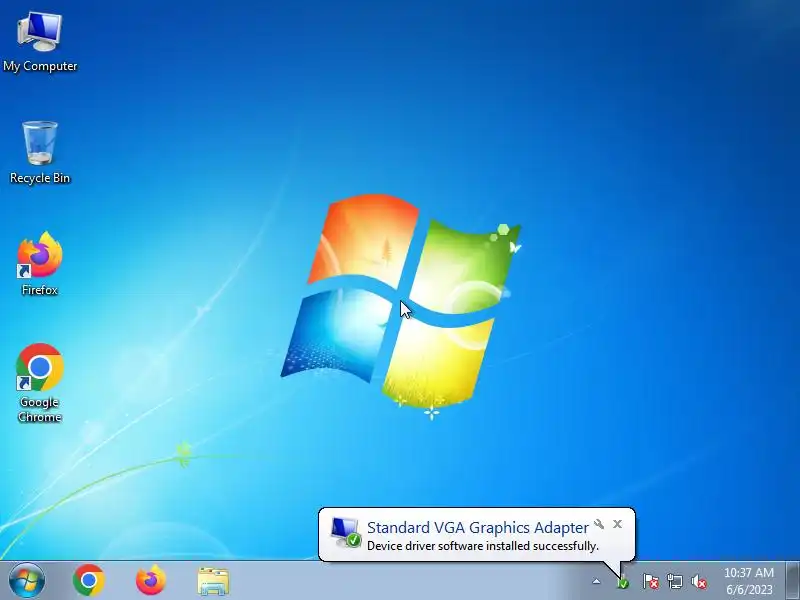Click 'Device driver software installed successfully' text
800x600 pixels.
(483, 546)
